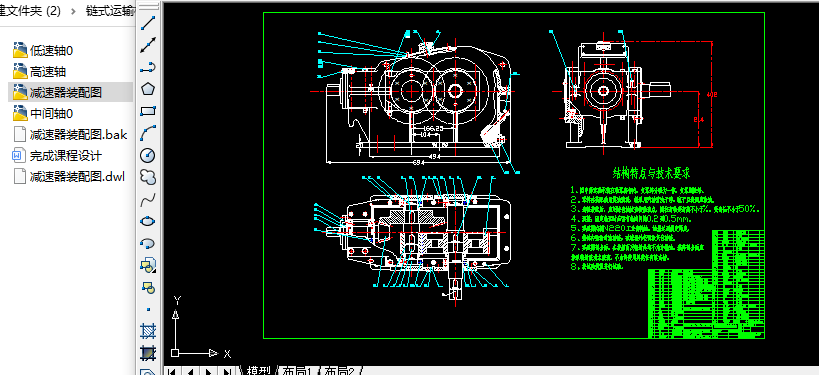Select the Hatch tool
Image resolution: width=819 pixels, height=375 pixels.
tap(148, 331)
